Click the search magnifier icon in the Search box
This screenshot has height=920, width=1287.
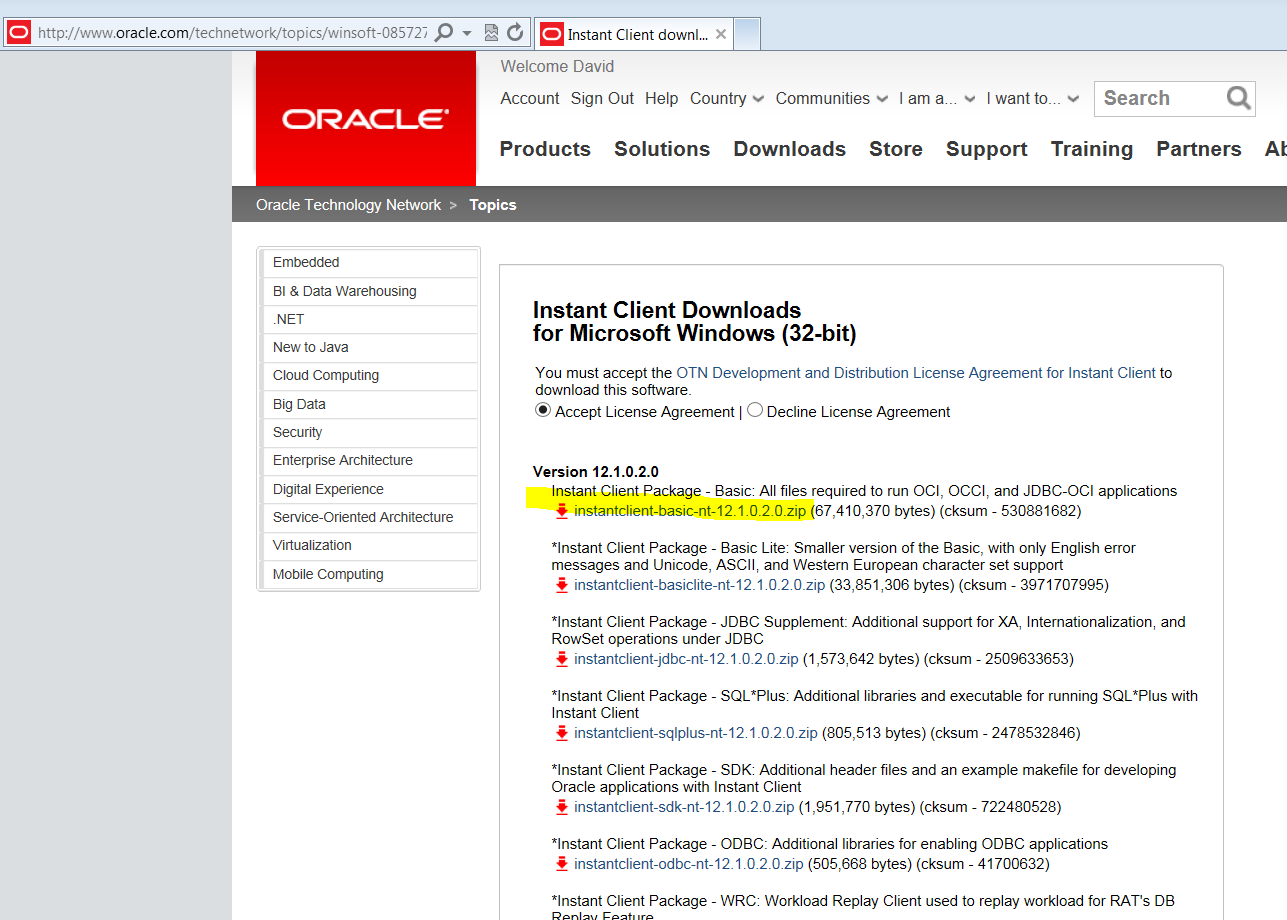pos(1238,98)
